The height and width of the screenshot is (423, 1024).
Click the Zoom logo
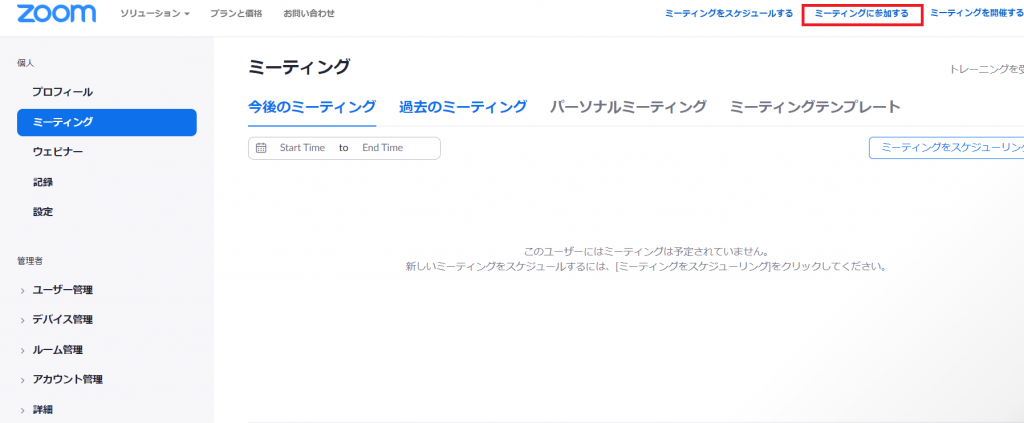click(56, 14)
